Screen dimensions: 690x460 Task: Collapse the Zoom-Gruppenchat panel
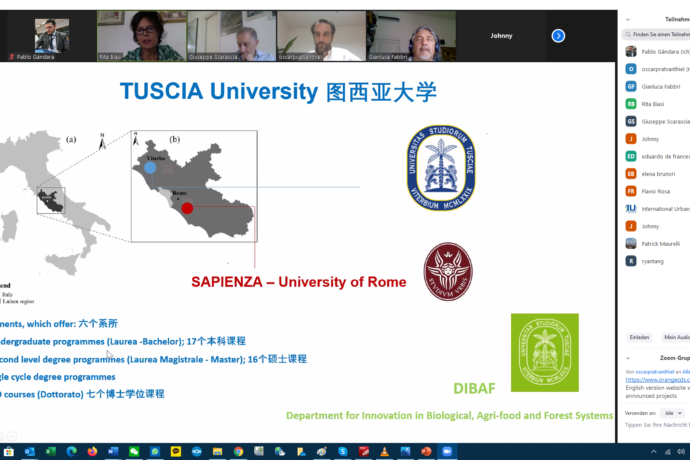coord(628,358)
